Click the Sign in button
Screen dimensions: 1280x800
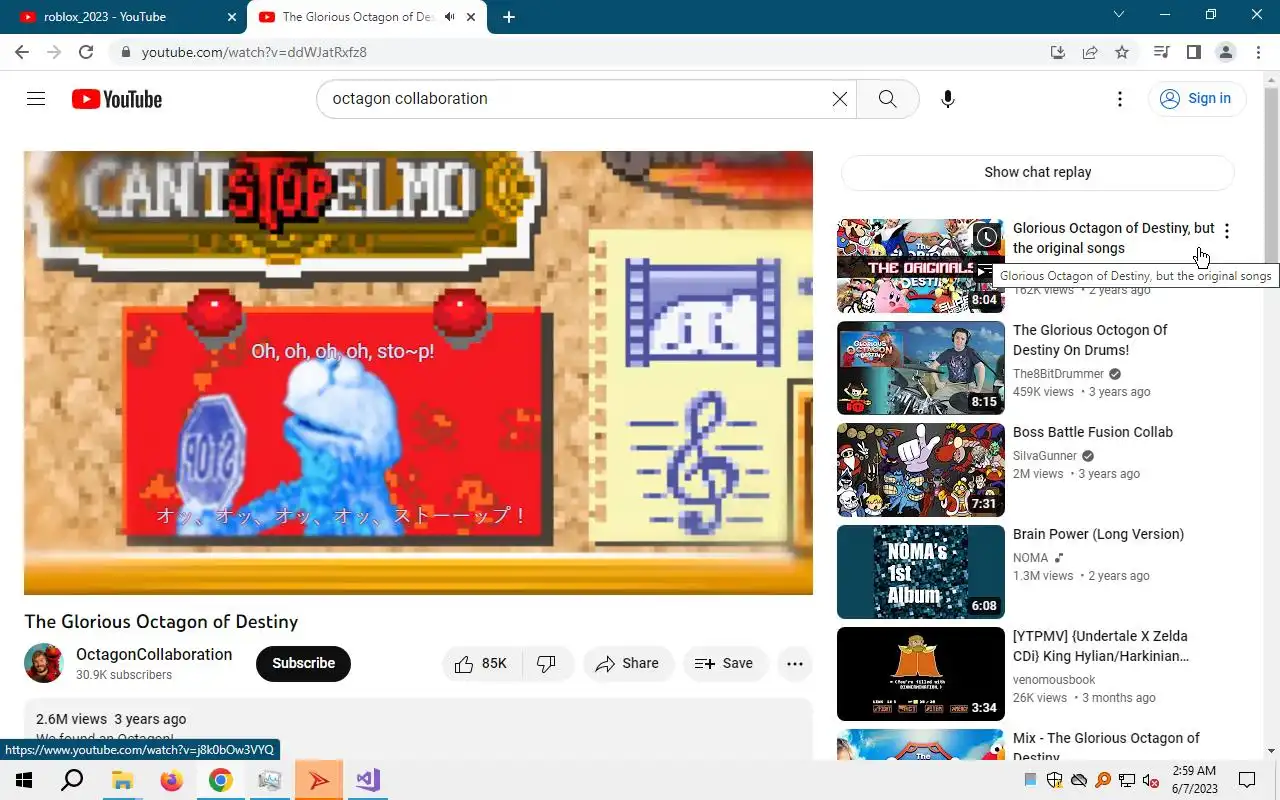[x=1196, y=98]
